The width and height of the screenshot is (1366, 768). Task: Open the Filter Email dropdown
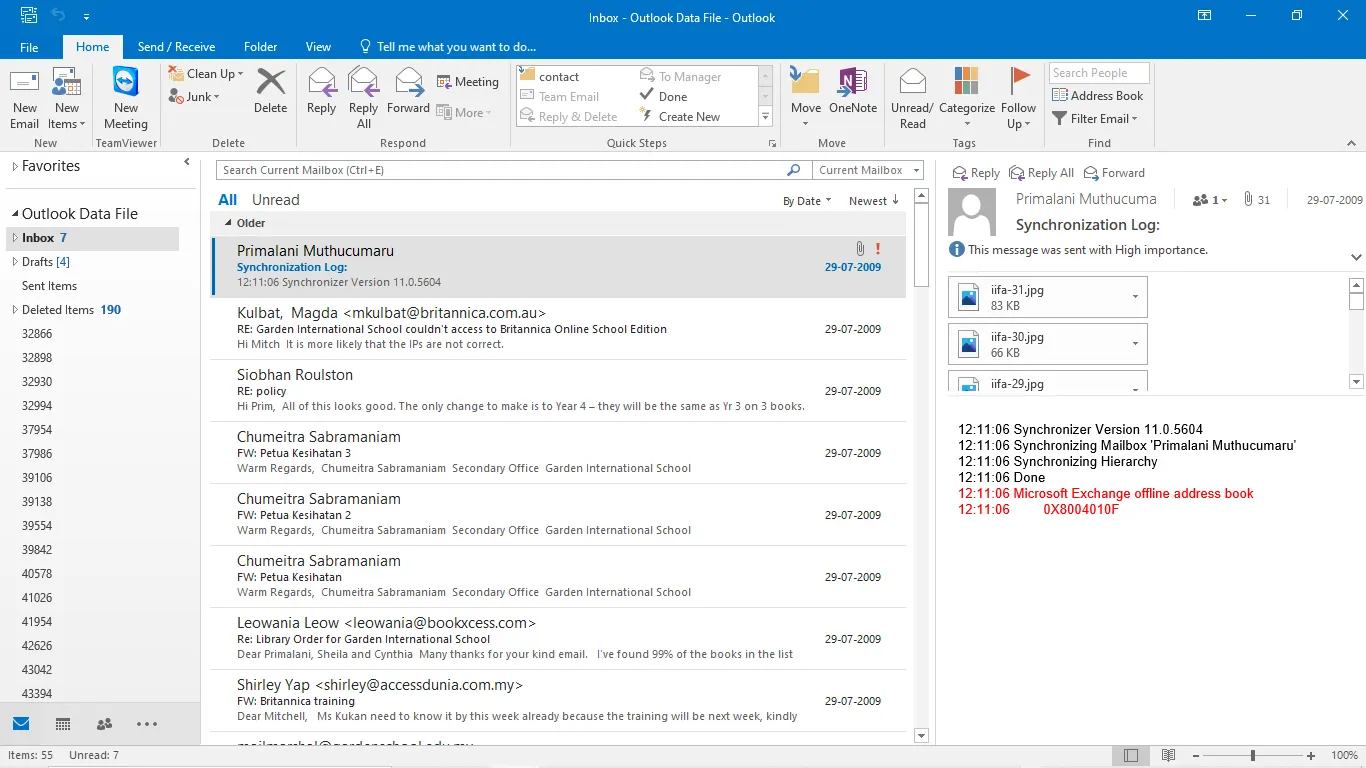coord(1096,118)
